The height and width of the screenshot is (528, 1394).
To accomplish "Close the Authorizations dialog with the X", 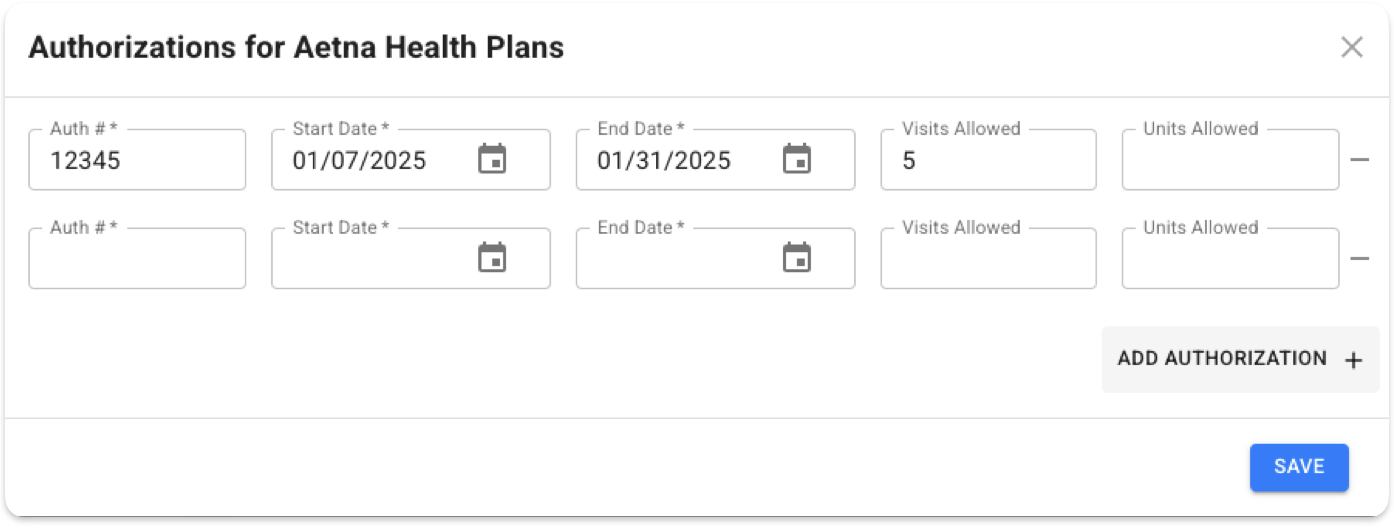I will click(x=1352, y=47).
